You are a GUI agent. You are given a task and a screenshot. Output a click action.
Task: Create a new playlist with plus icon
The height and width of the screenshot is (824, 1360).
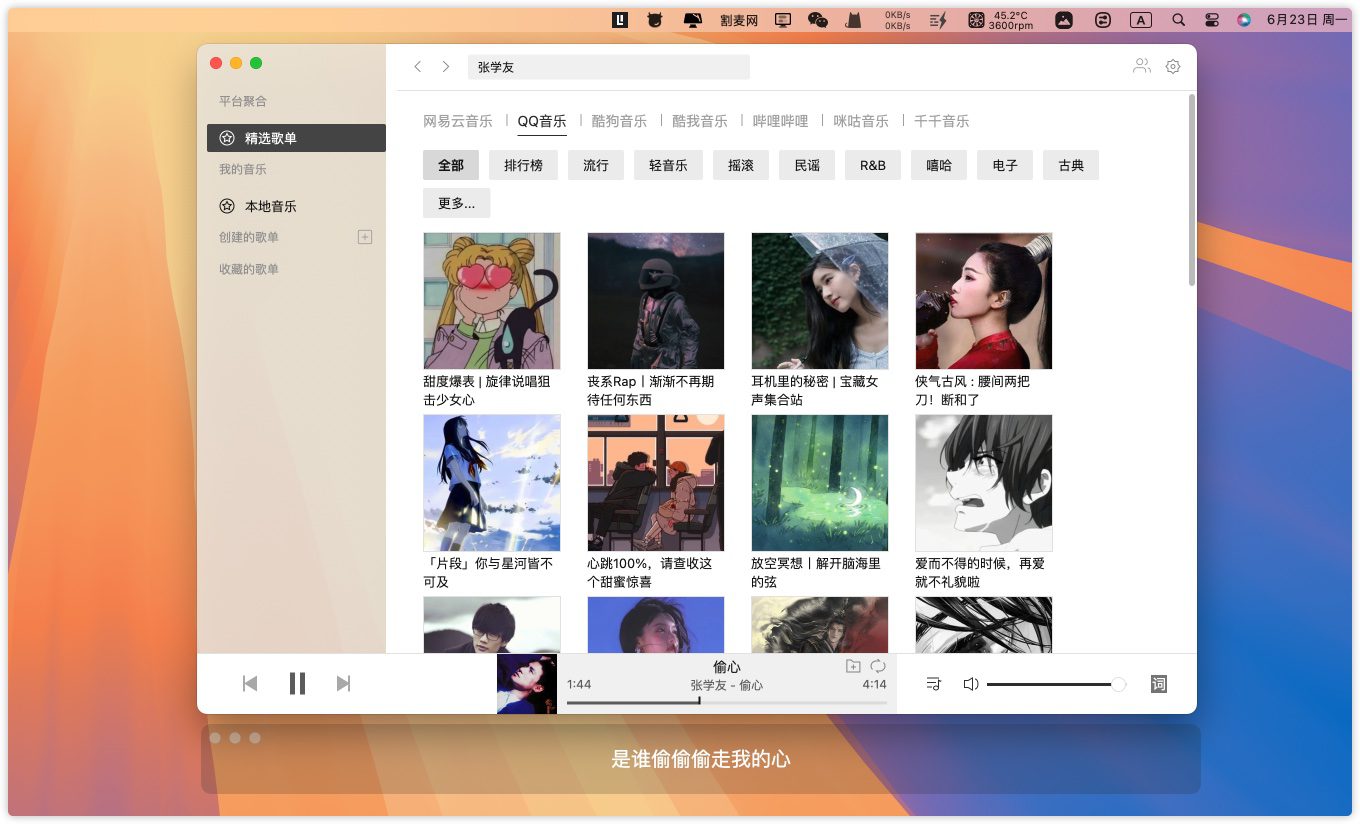click(x=365, y=237)
